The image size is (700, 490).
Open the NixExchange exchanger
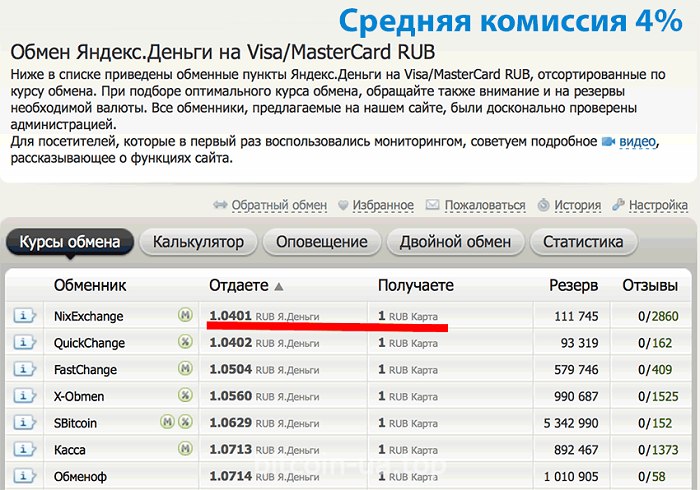(88, 316)
